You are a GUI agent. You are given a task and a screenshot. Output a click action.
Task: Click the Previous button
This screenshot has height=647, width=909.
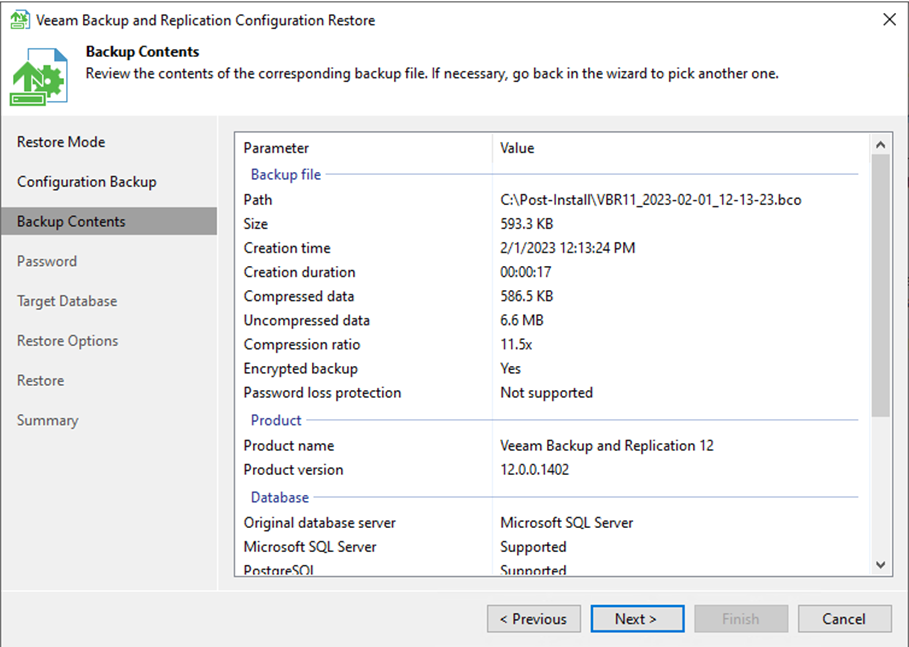click(x=534, y=619)
